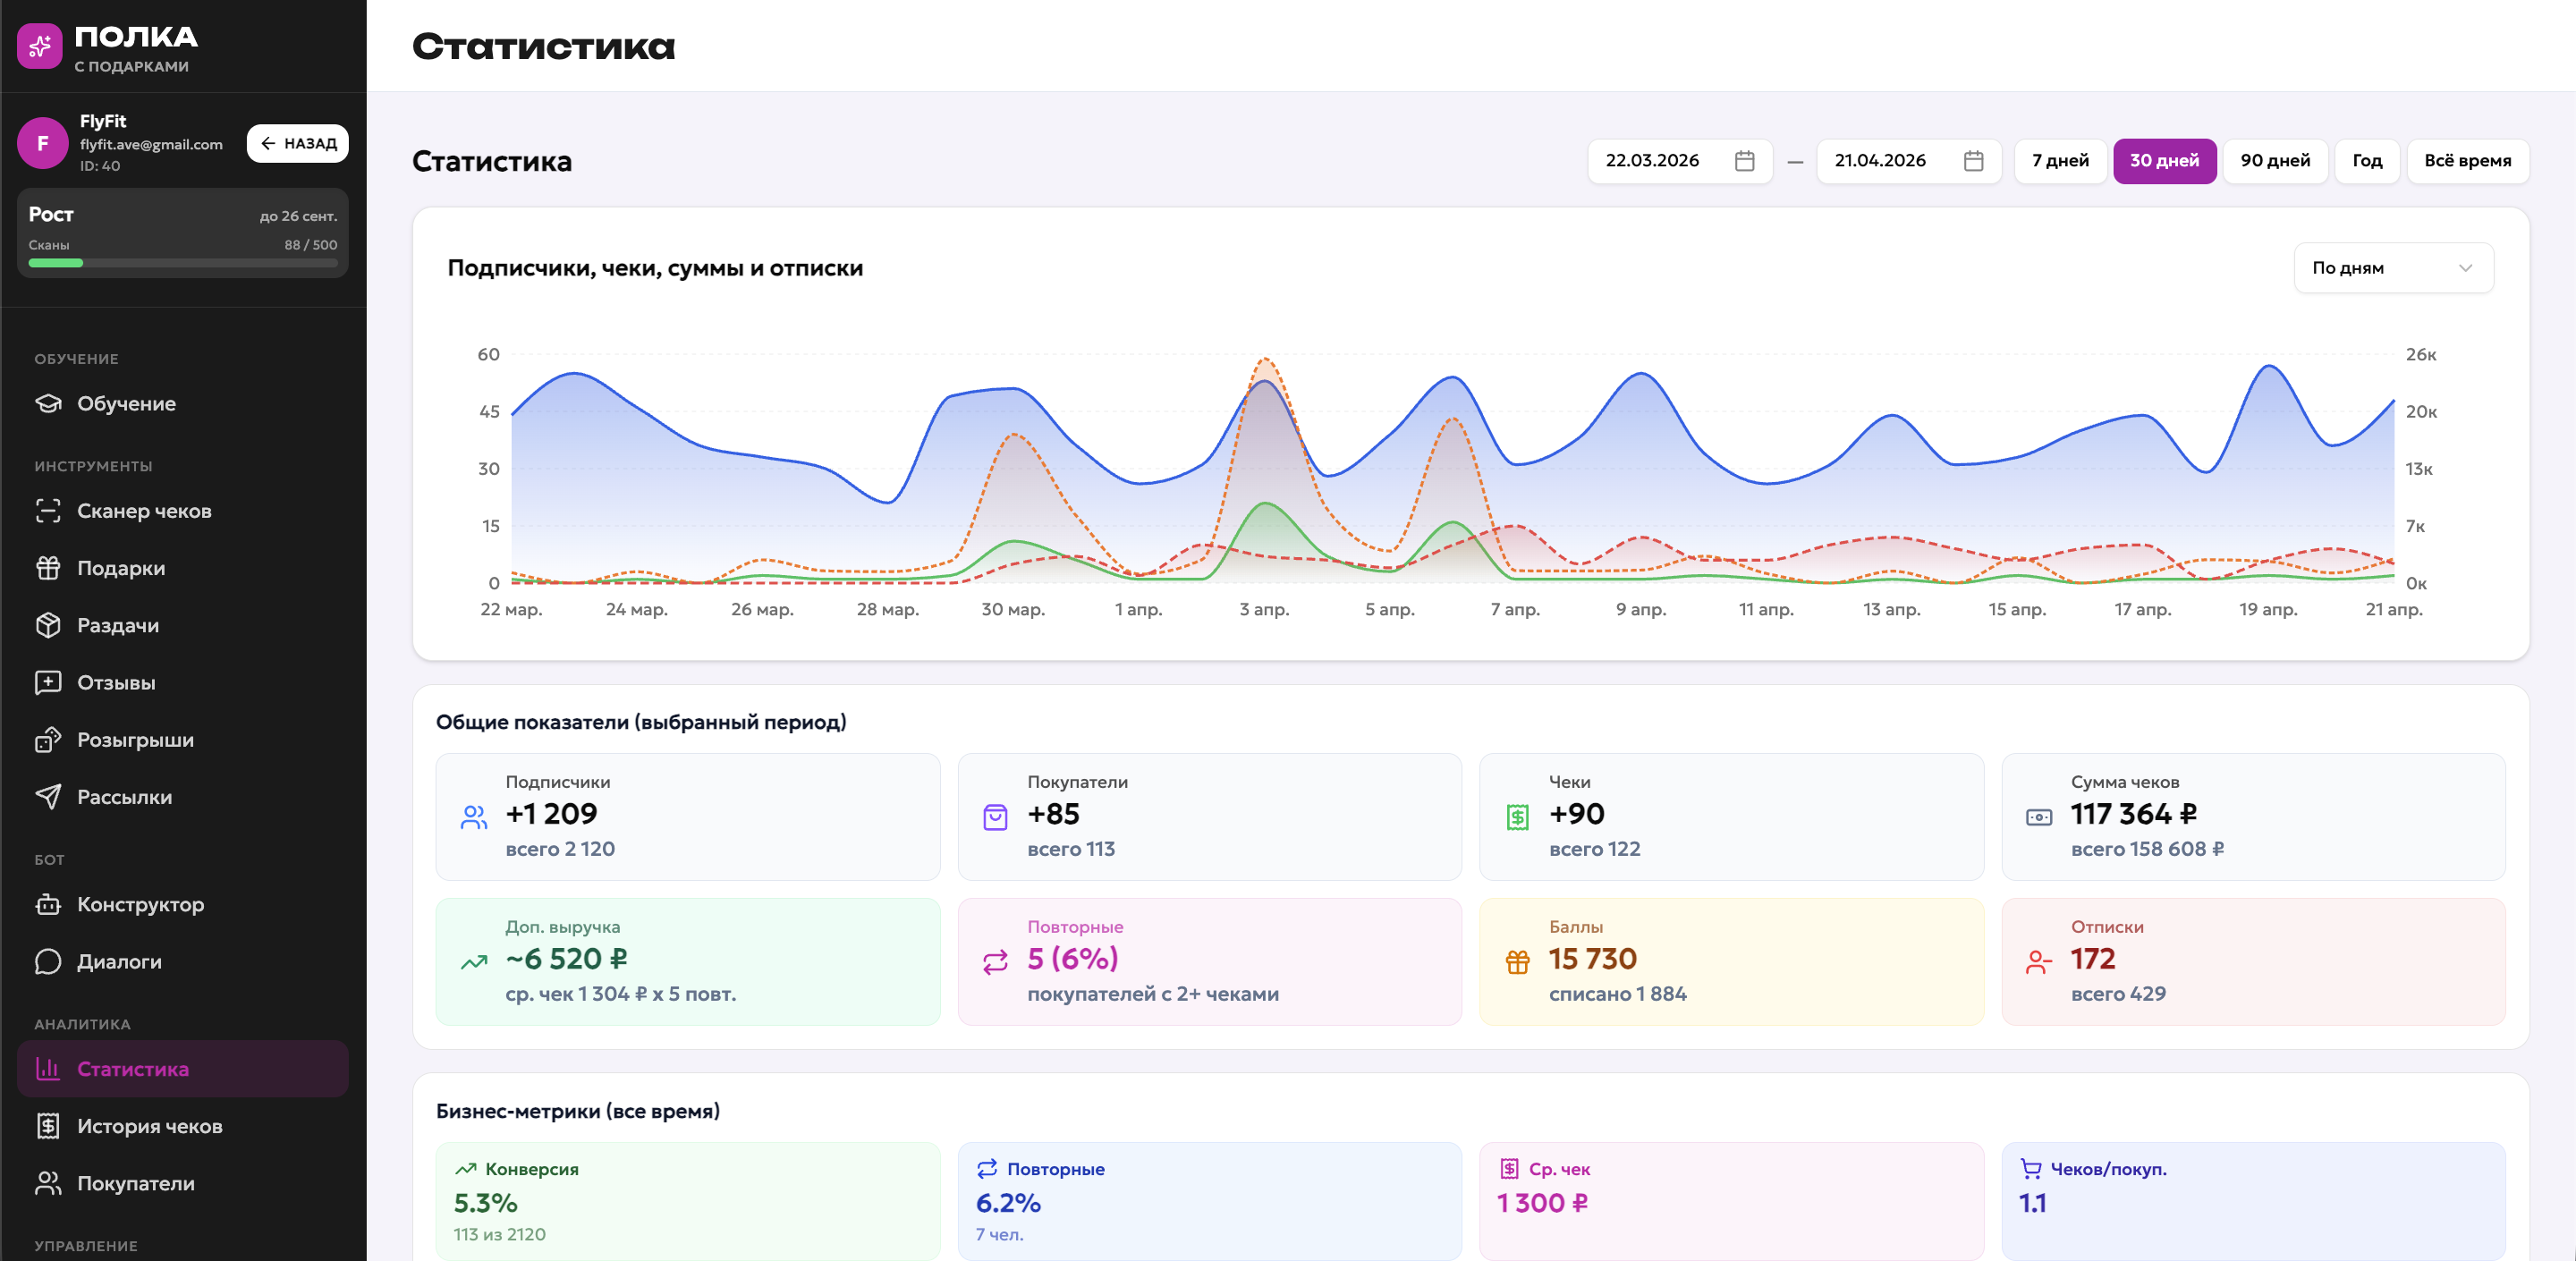Click the Сканер чеков scanner icon
Screen dimensions: 2576x1261
pyautogui.click(x=48, y=511)
